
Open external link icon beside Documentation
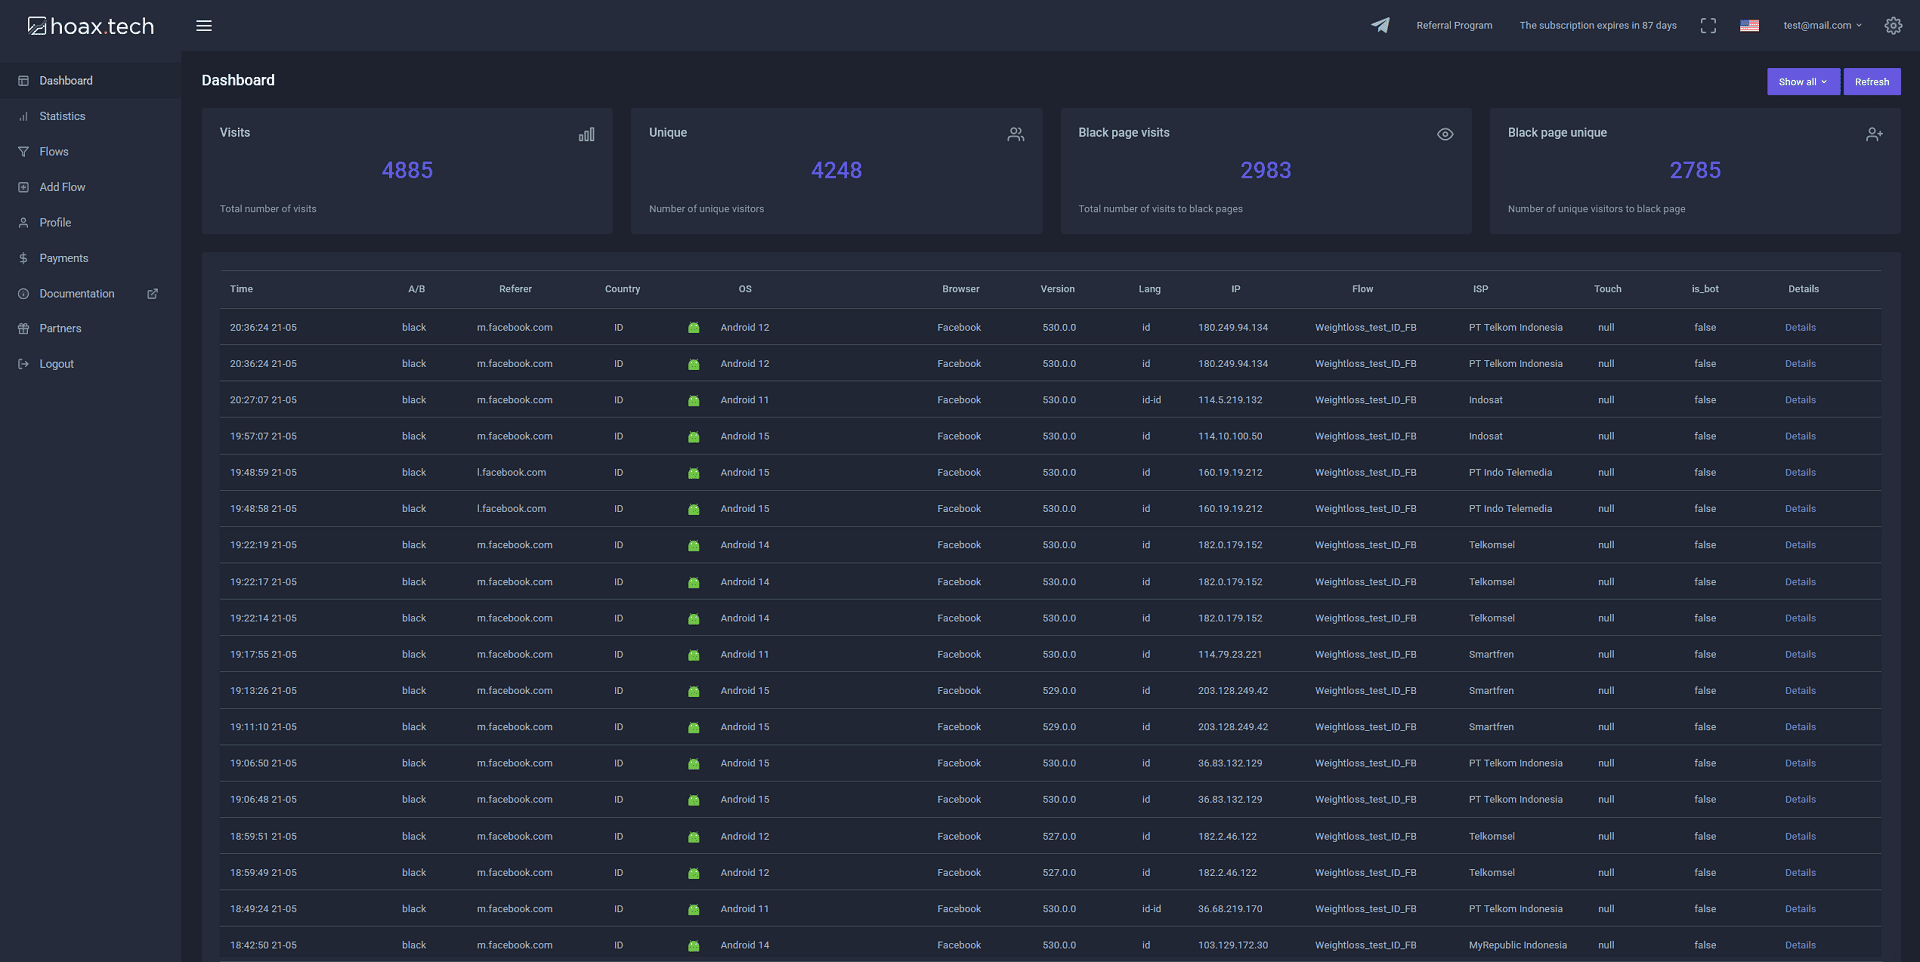153,294
